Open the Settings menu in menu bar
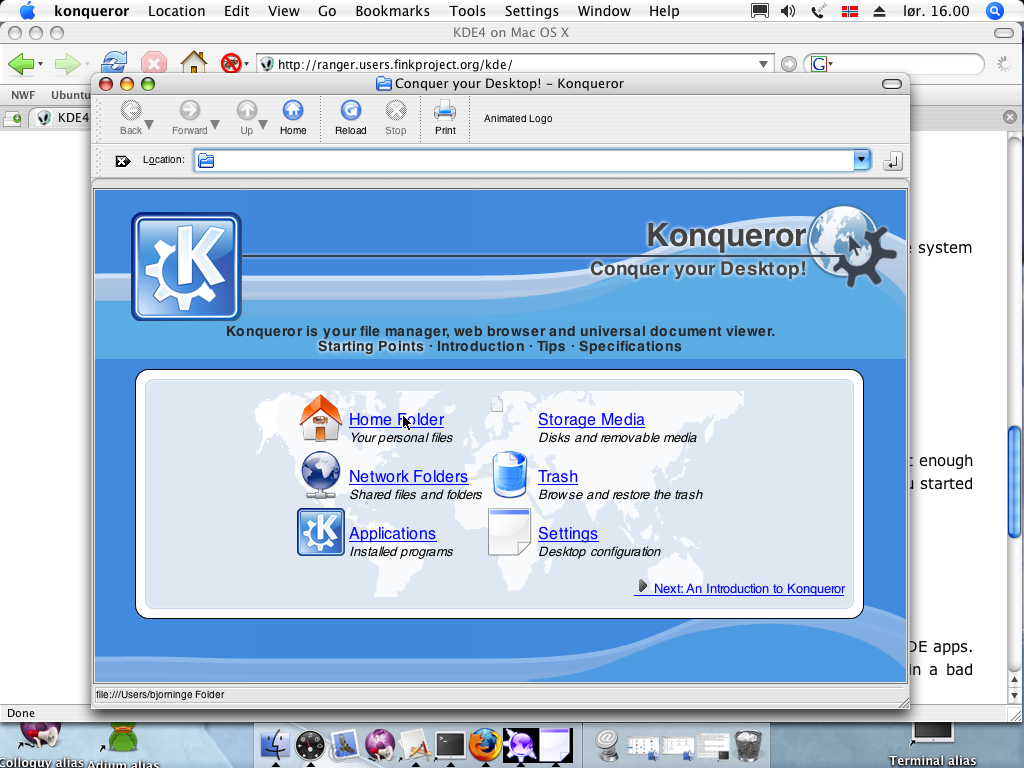 tap(532, 11)
